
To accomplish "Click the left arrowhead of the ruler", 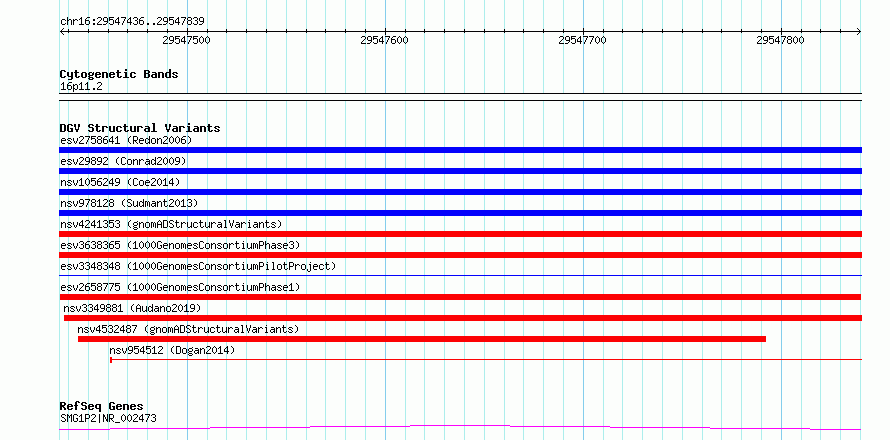I will pyautogui.click(x=62, y=31).
